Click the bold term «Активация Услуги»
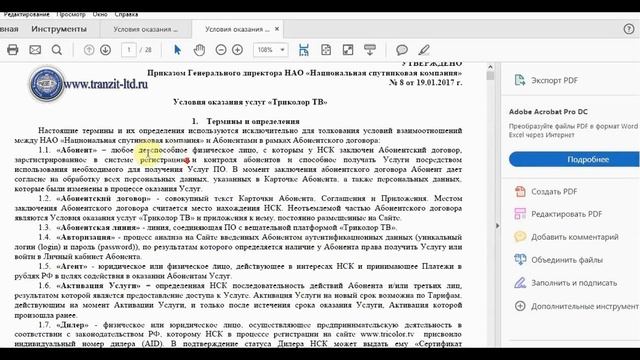 98,286
